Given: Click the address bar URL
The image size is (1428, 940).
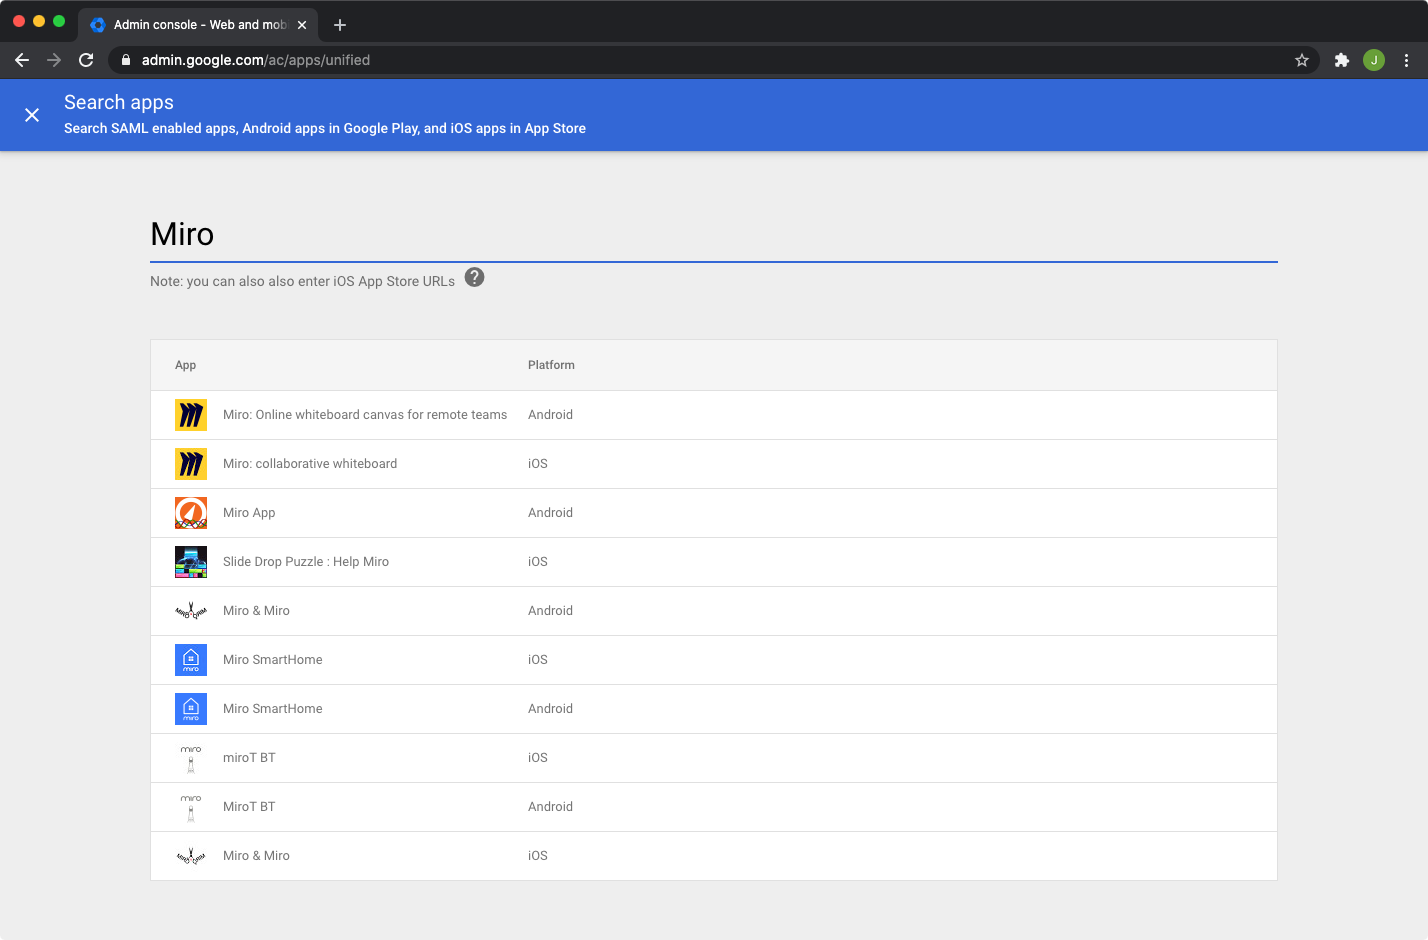Looking at the screenshot, I should [x=256, y=60].
